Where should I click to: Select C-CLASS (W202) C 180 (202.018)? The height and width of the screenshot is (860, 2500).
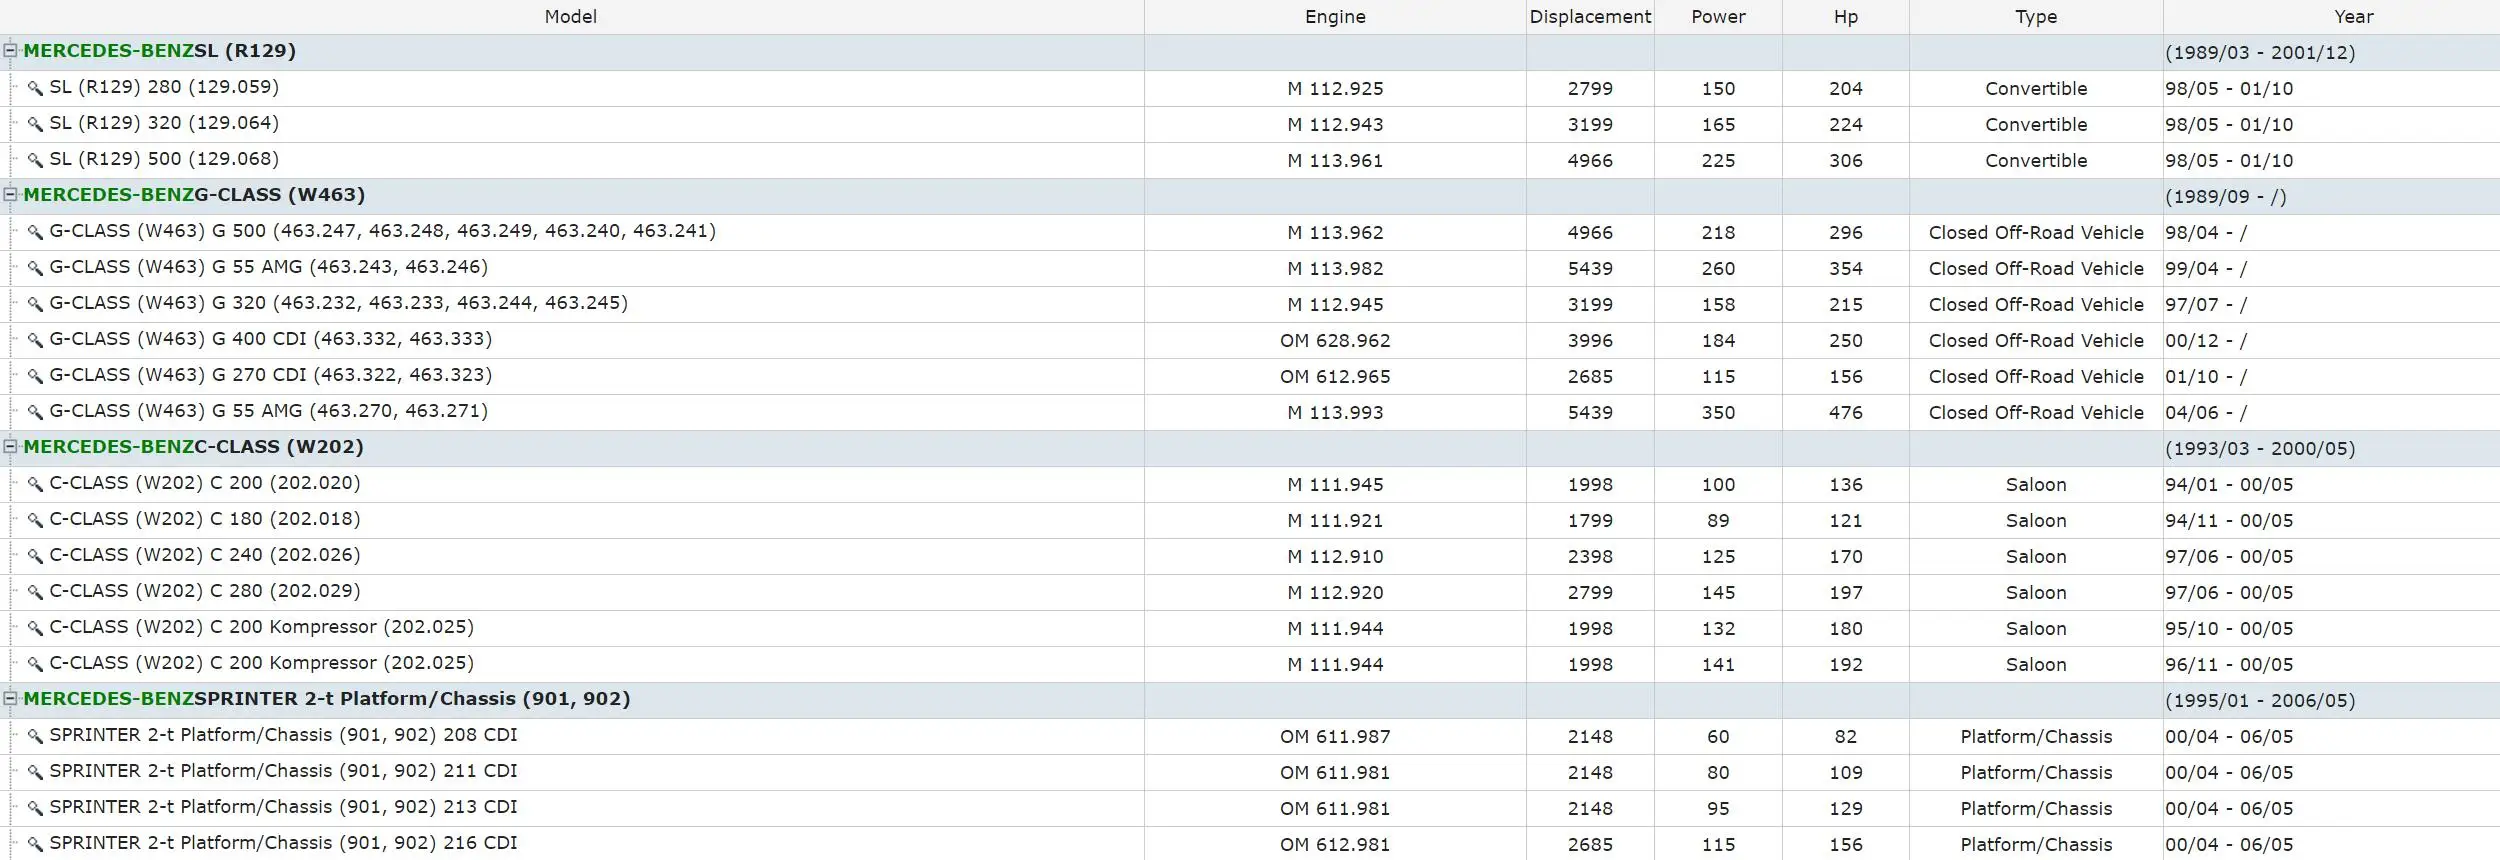[x=205, y=519]
